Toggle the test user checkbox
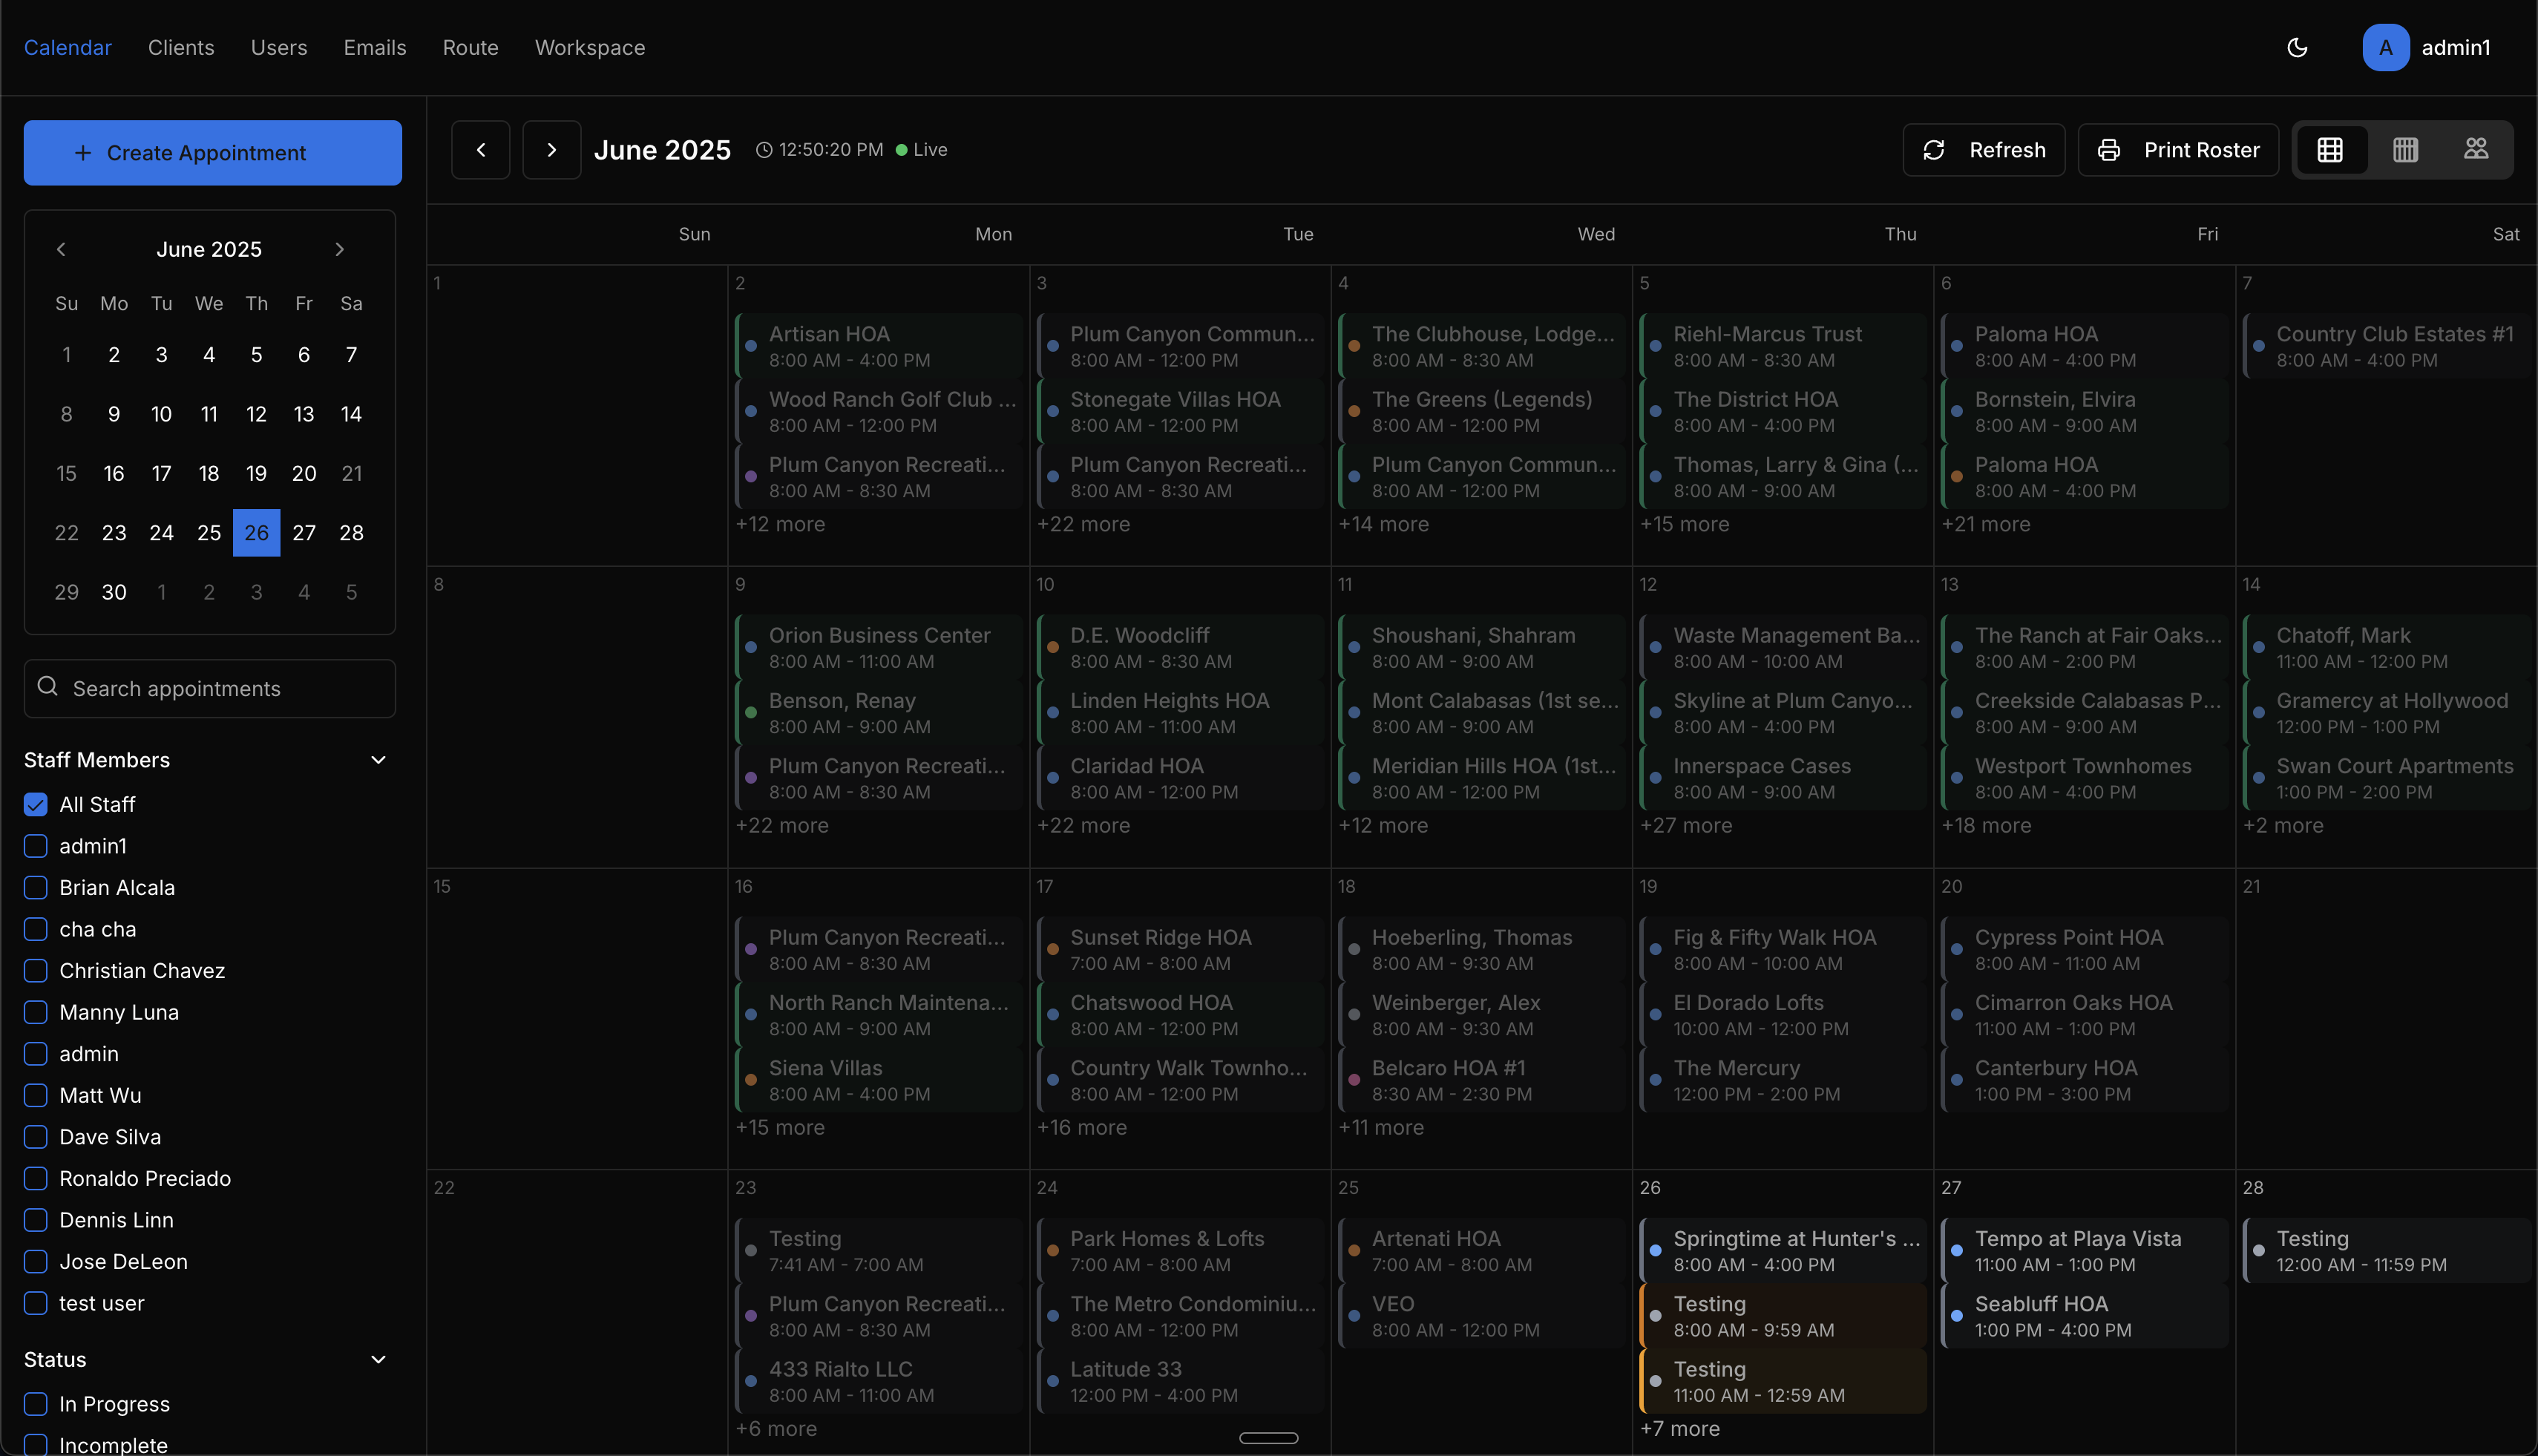 [x=36, y=1303]
